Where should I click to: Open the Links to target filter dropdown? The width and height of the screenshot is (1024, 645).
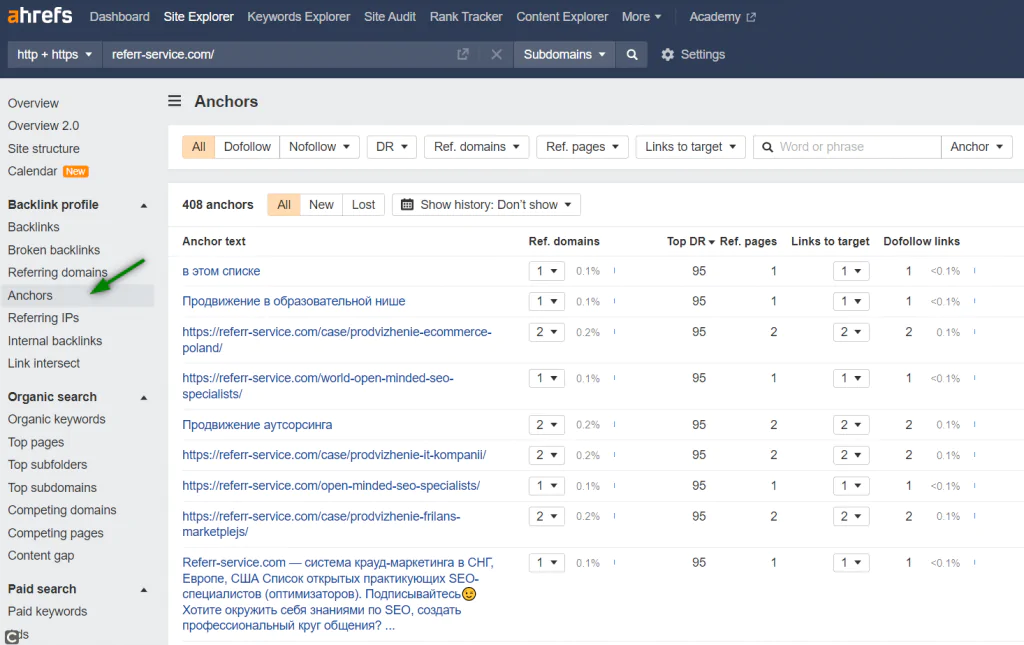coord(690,147)
